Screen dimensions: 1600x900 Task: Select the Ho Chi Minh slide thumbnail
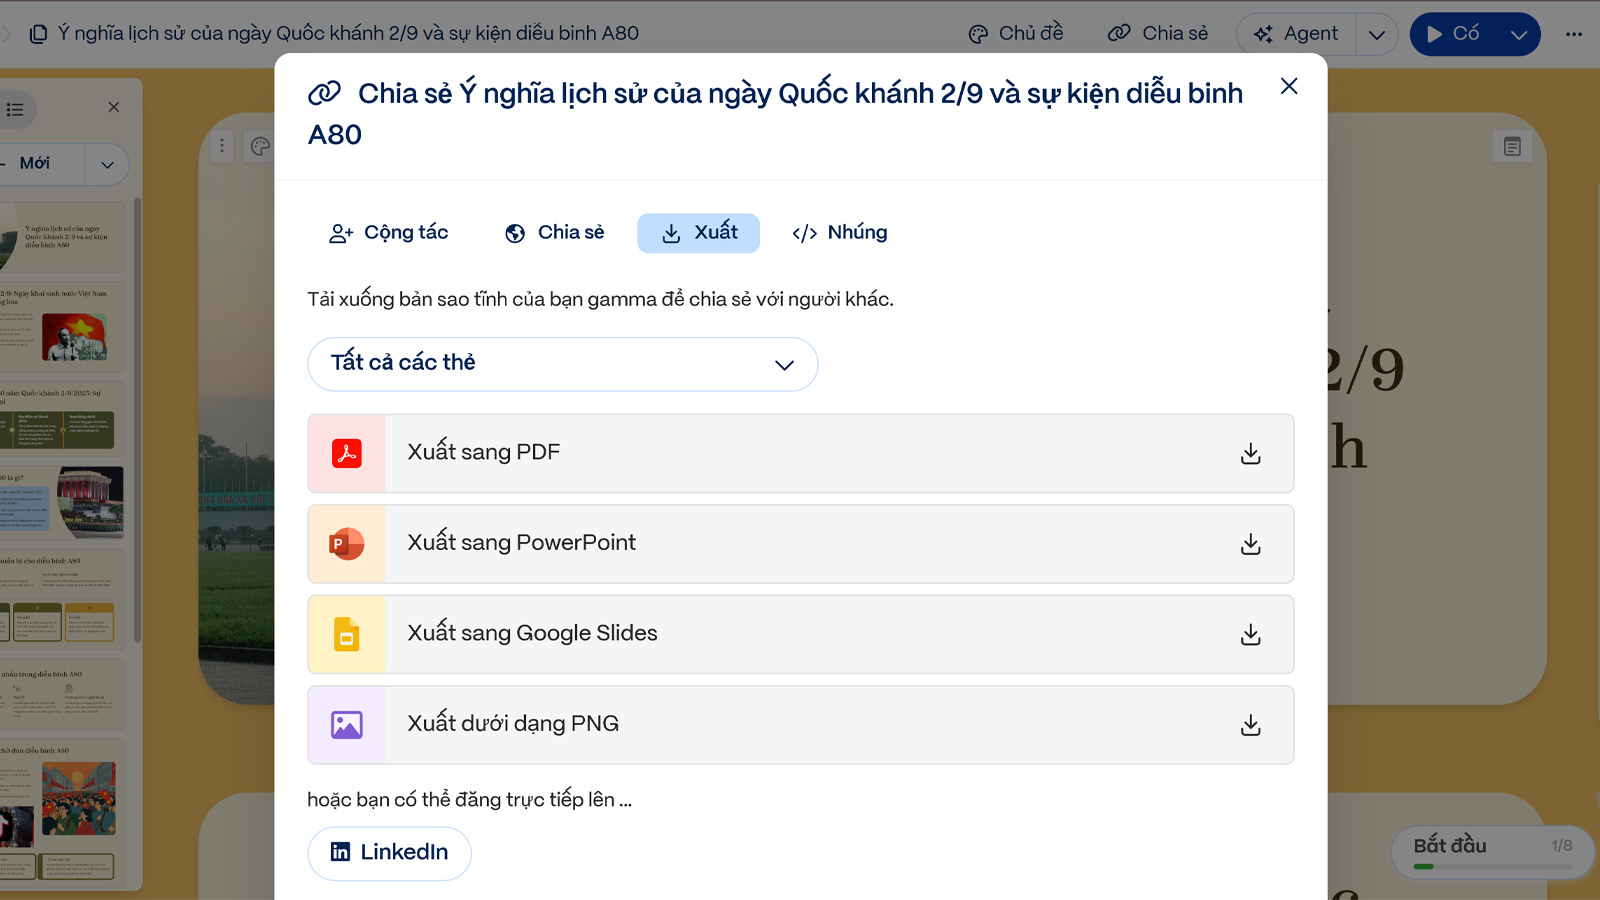(x=64, y=326)
